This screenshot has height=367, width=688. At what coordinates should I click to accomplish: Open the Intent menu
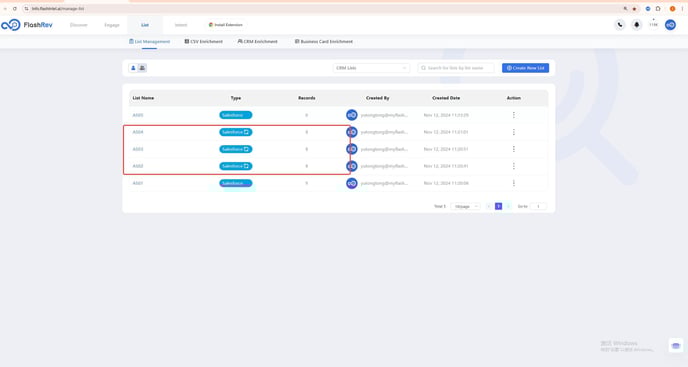[x=181, y=25]
